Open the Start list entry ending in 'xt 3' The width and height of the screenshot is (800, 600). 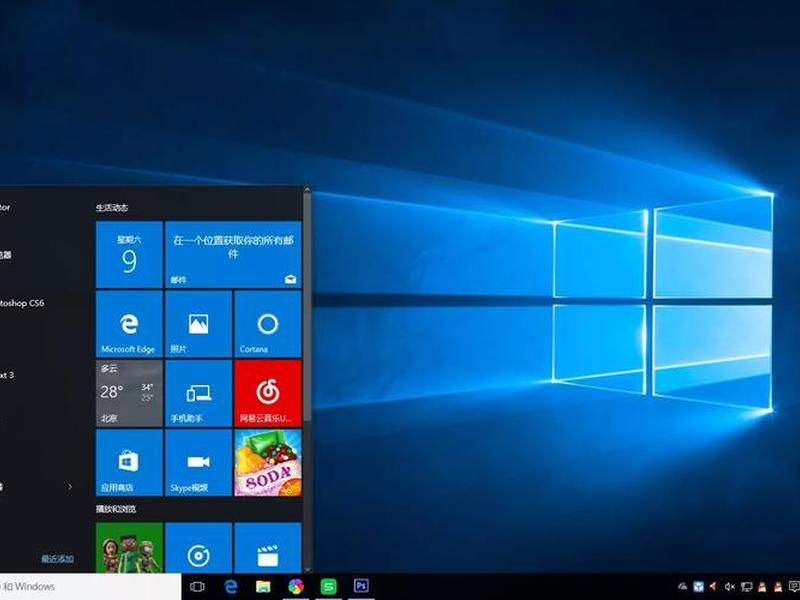tap(7, 375)
